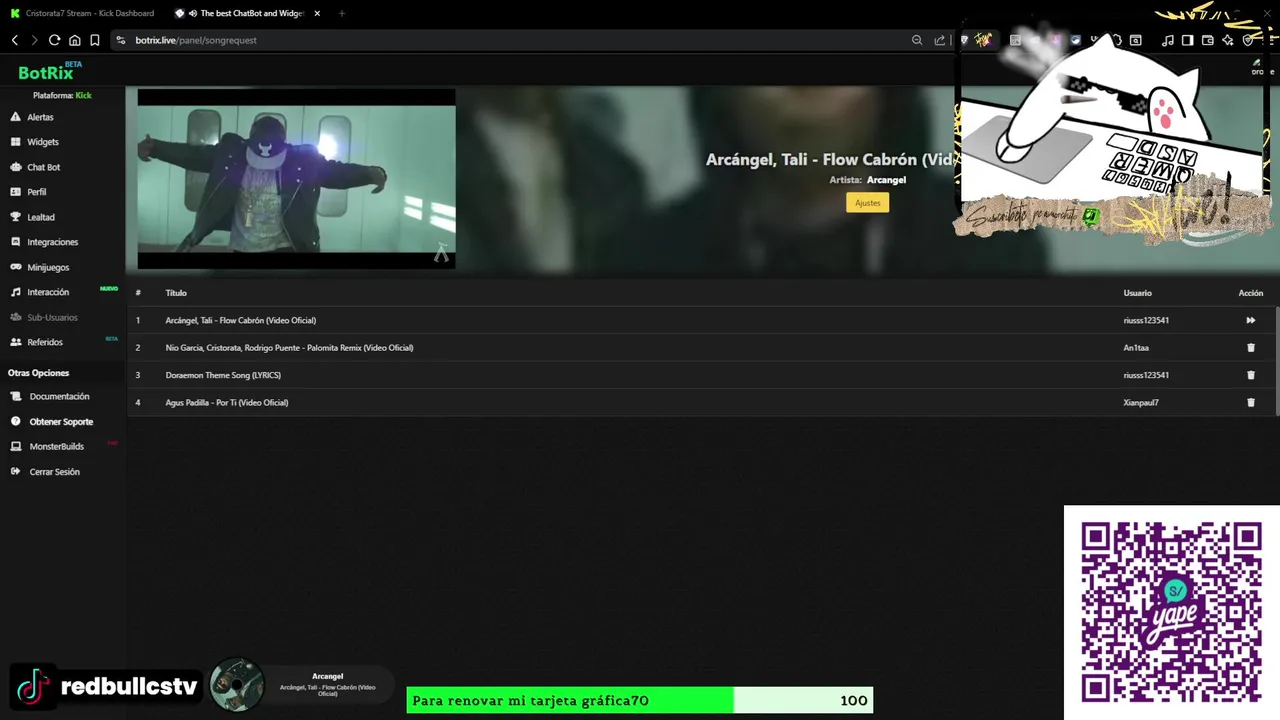The height and width of the screenshot is (720, 1280).
Task: Click Obtener Soporte link
Action: click(x=61, y=422)
